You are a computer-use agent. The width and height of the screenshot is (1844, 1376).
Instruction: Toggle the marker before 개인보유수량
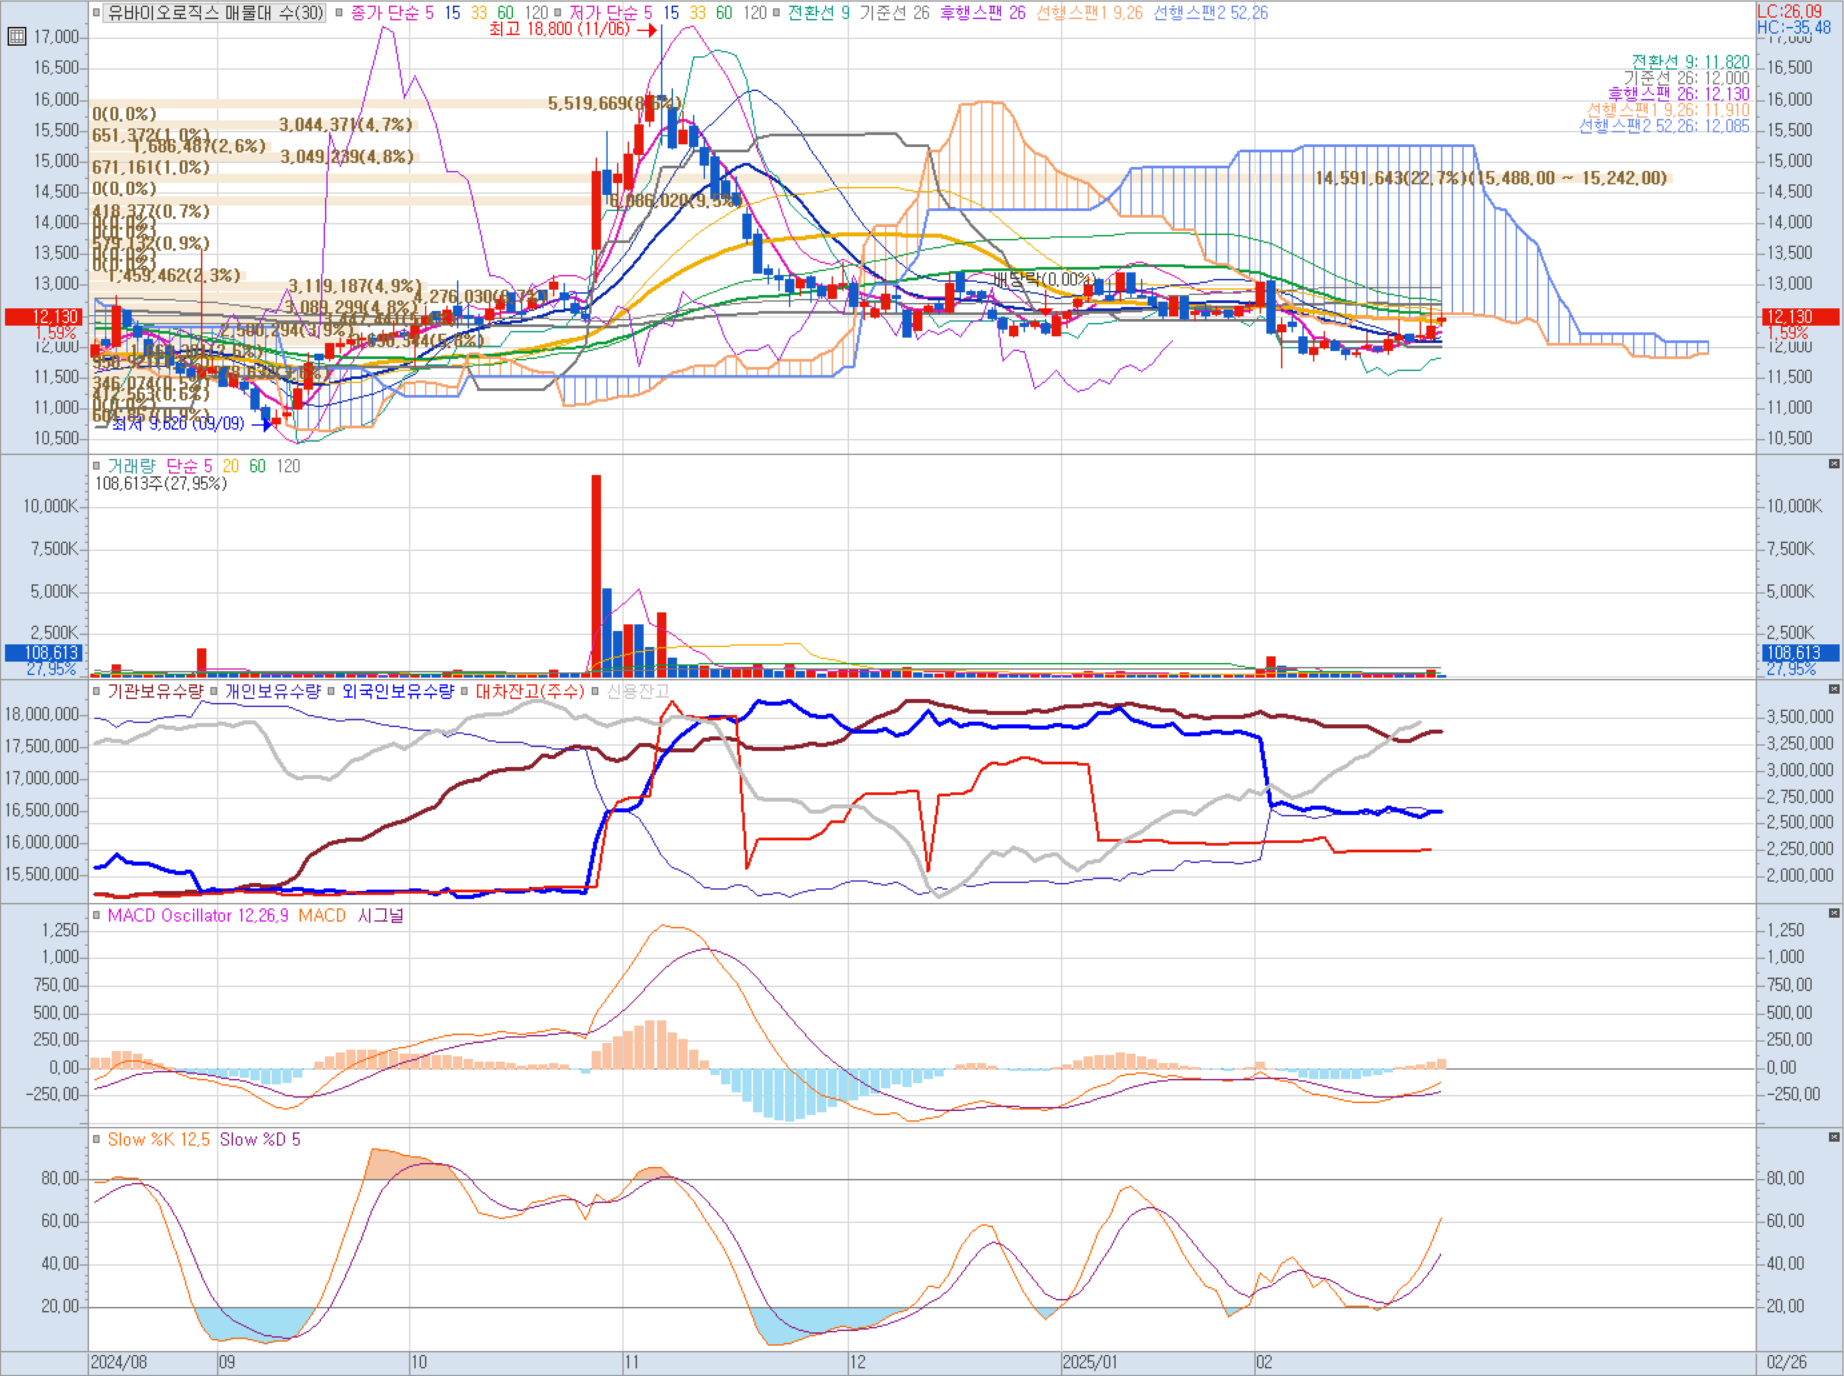(x=214, y=691)
